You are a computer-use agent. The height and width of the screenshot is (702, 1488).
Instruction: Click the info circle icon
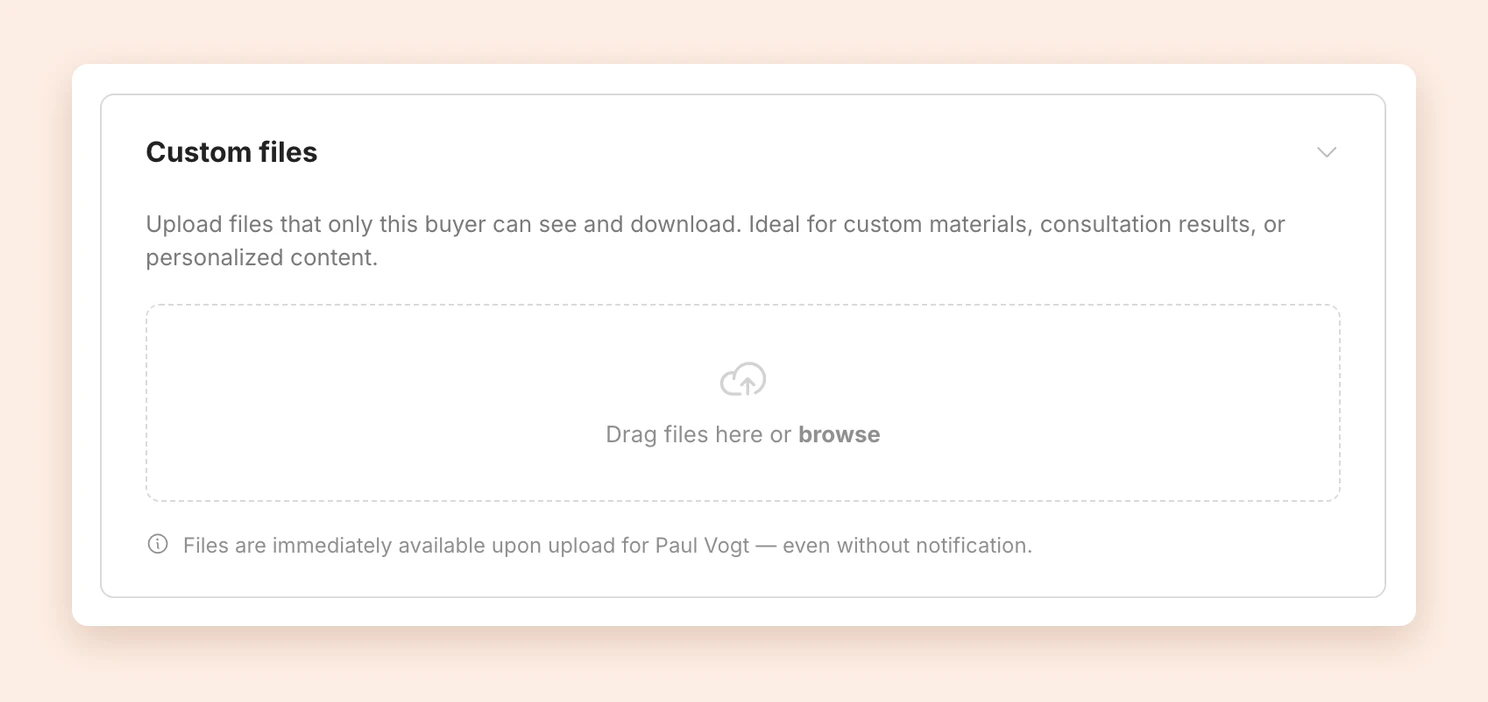point(158,544)
